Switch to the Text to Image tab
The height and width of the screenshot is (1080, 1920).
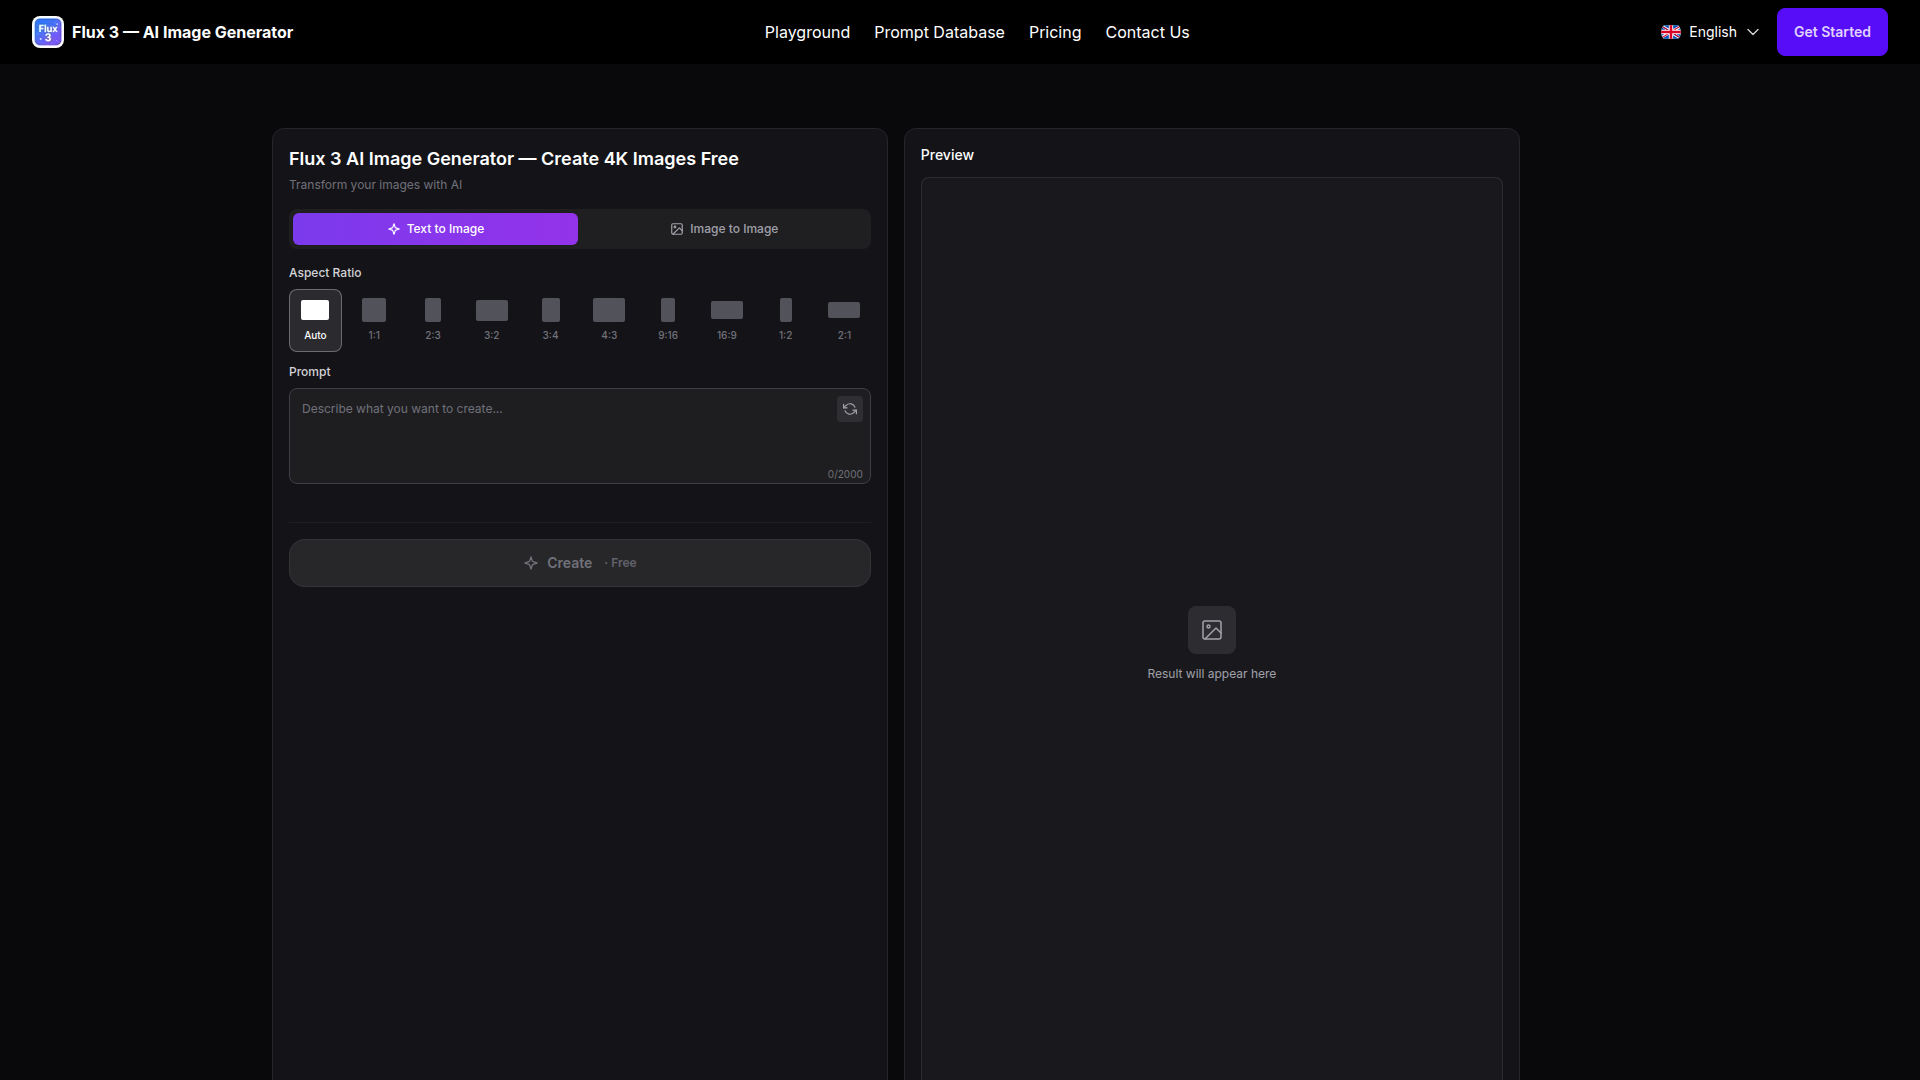[435, 229]
